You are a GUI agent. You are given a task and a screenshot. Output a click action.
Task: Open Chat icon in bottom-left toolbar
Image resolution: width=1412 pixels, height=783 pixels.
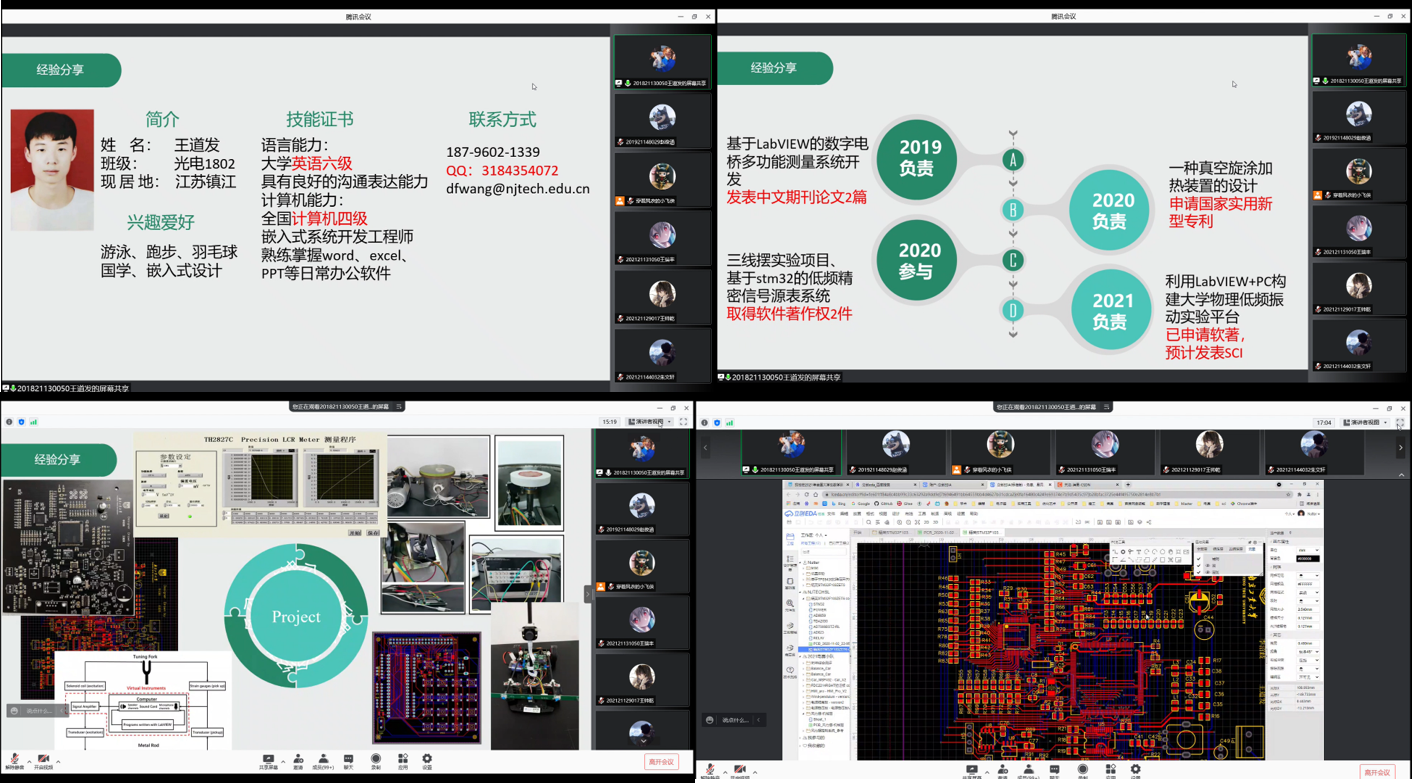tap(348, 761)
